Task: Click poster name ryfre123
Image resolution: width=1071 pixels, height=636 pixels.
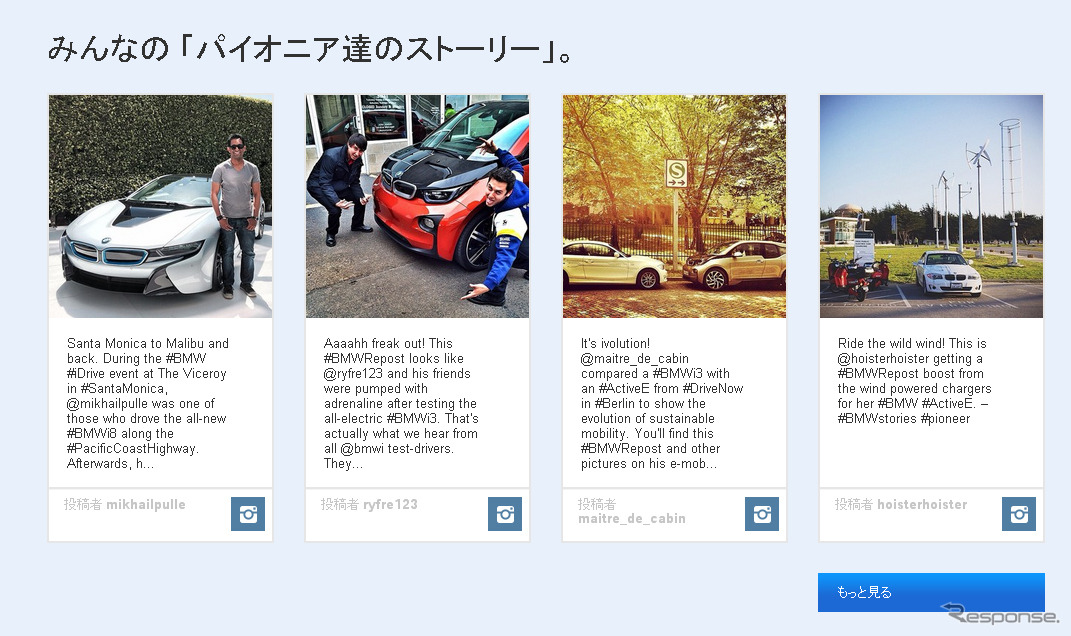Action: click(390, 505)
